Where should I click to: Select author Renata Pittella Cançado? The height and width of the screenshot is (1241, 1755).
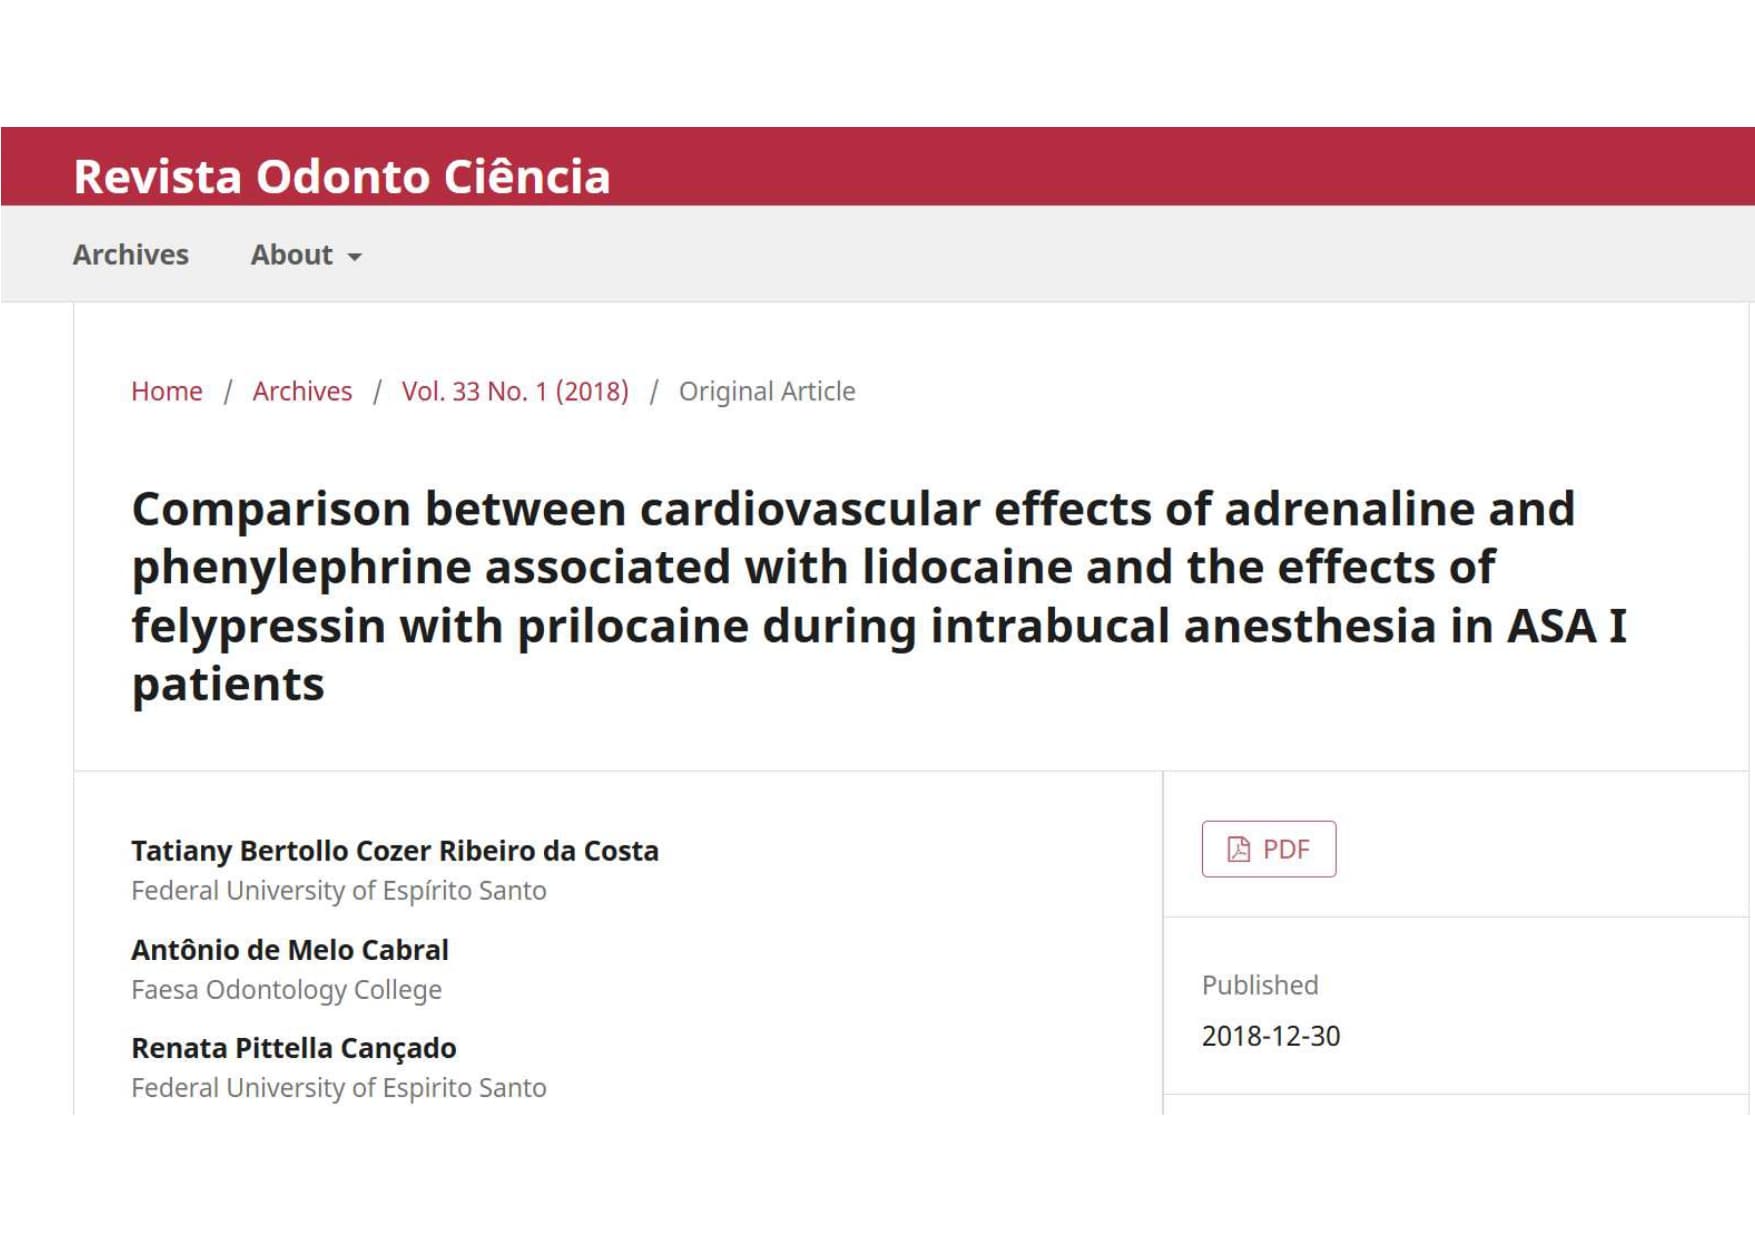(x=294, y=1048)
